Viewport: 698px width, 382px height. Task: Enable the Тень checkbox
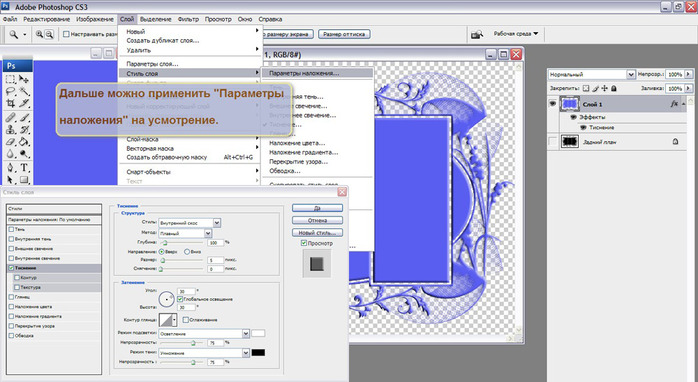click(11, 229)
